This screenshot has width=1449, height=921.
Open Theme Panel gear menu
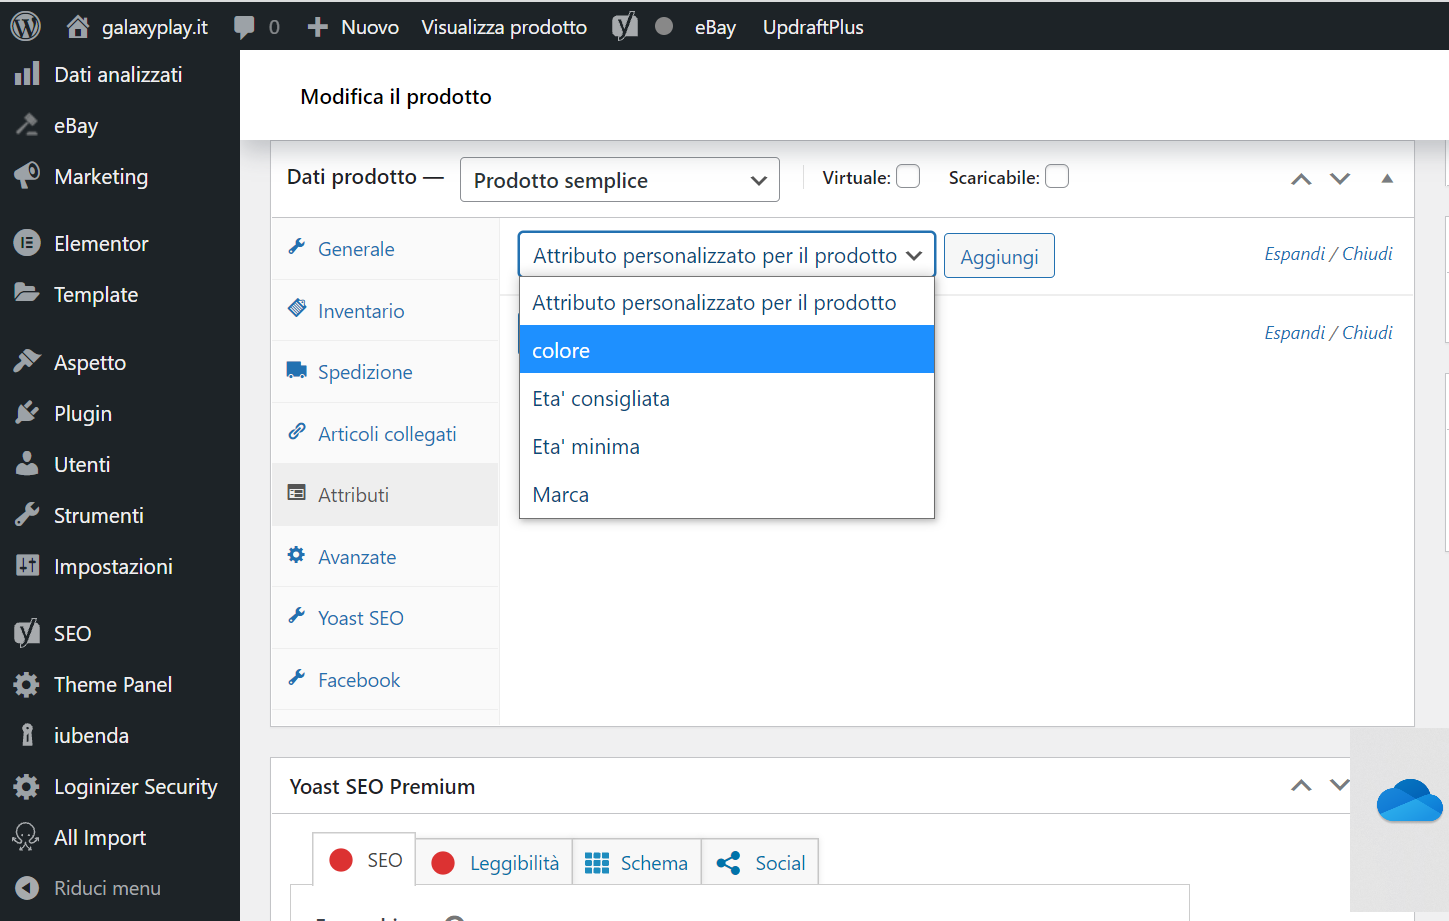tap(112, 685)
